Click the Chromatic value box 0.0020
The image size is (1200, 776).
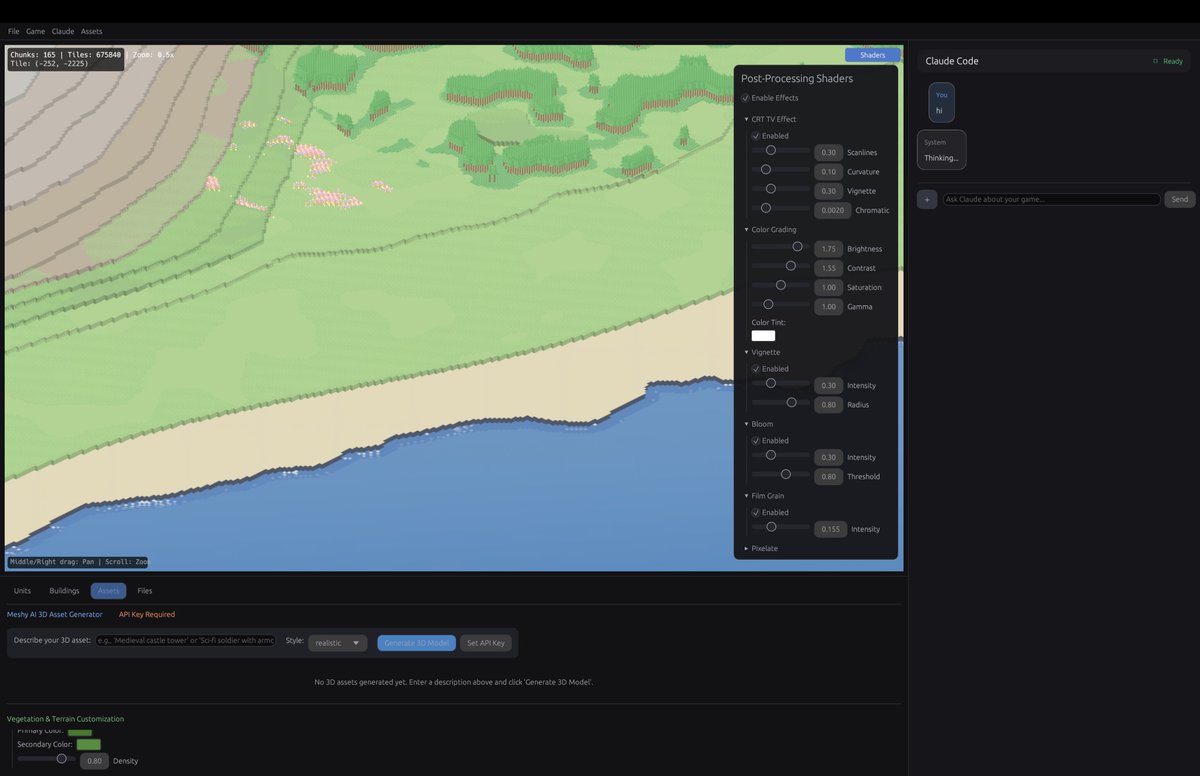point(832,211)
